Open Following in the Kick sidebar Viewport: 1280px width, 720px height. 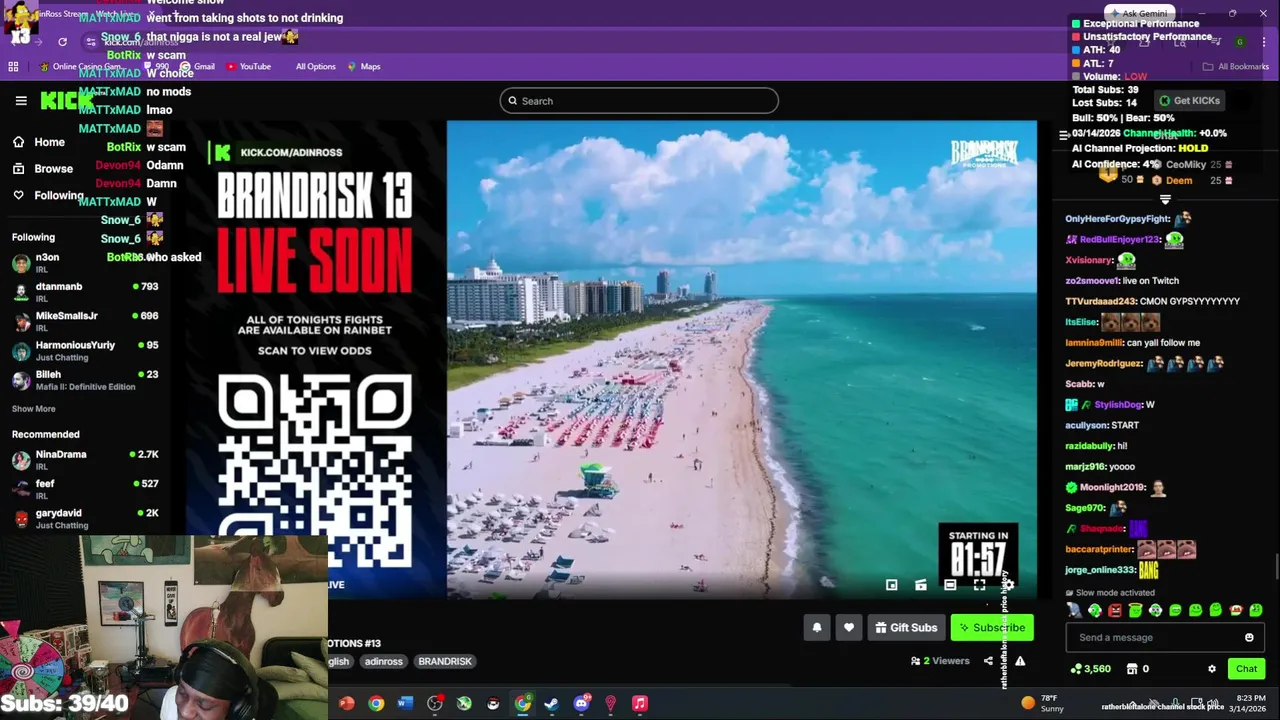click(48, 196)
